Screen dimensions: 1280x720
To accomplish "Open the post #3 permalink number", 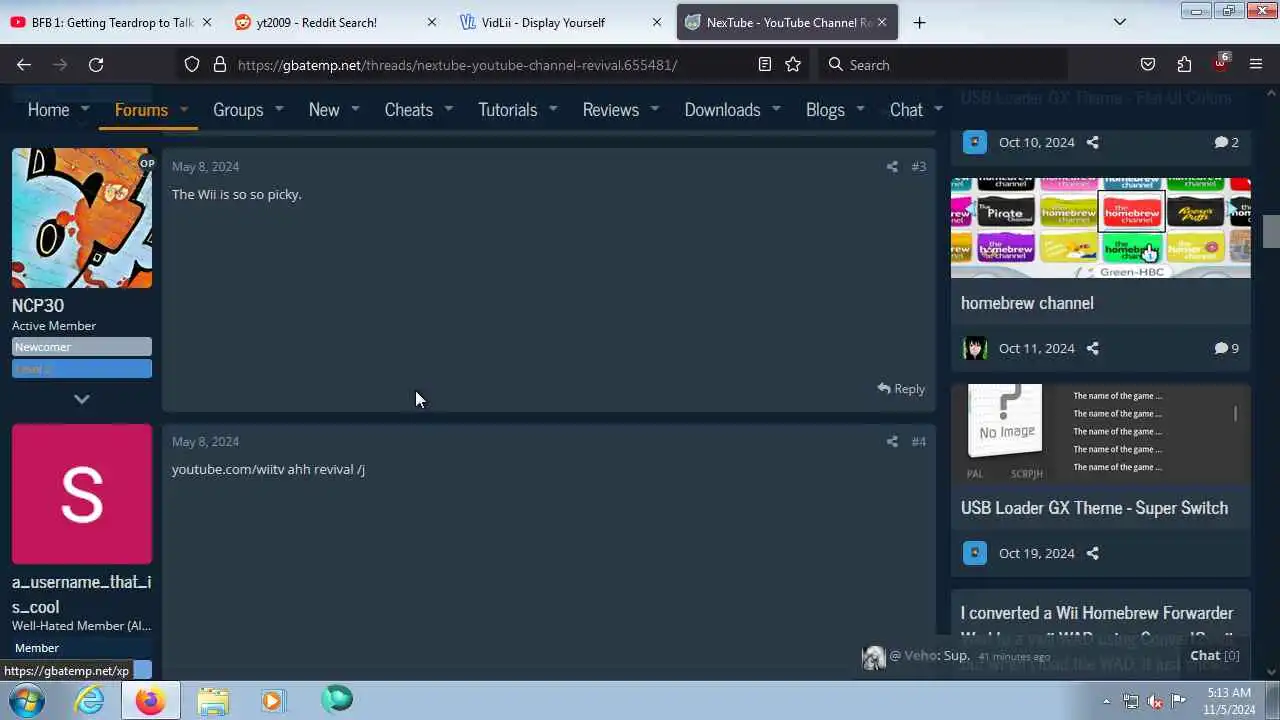I will [x=918, y=166].
